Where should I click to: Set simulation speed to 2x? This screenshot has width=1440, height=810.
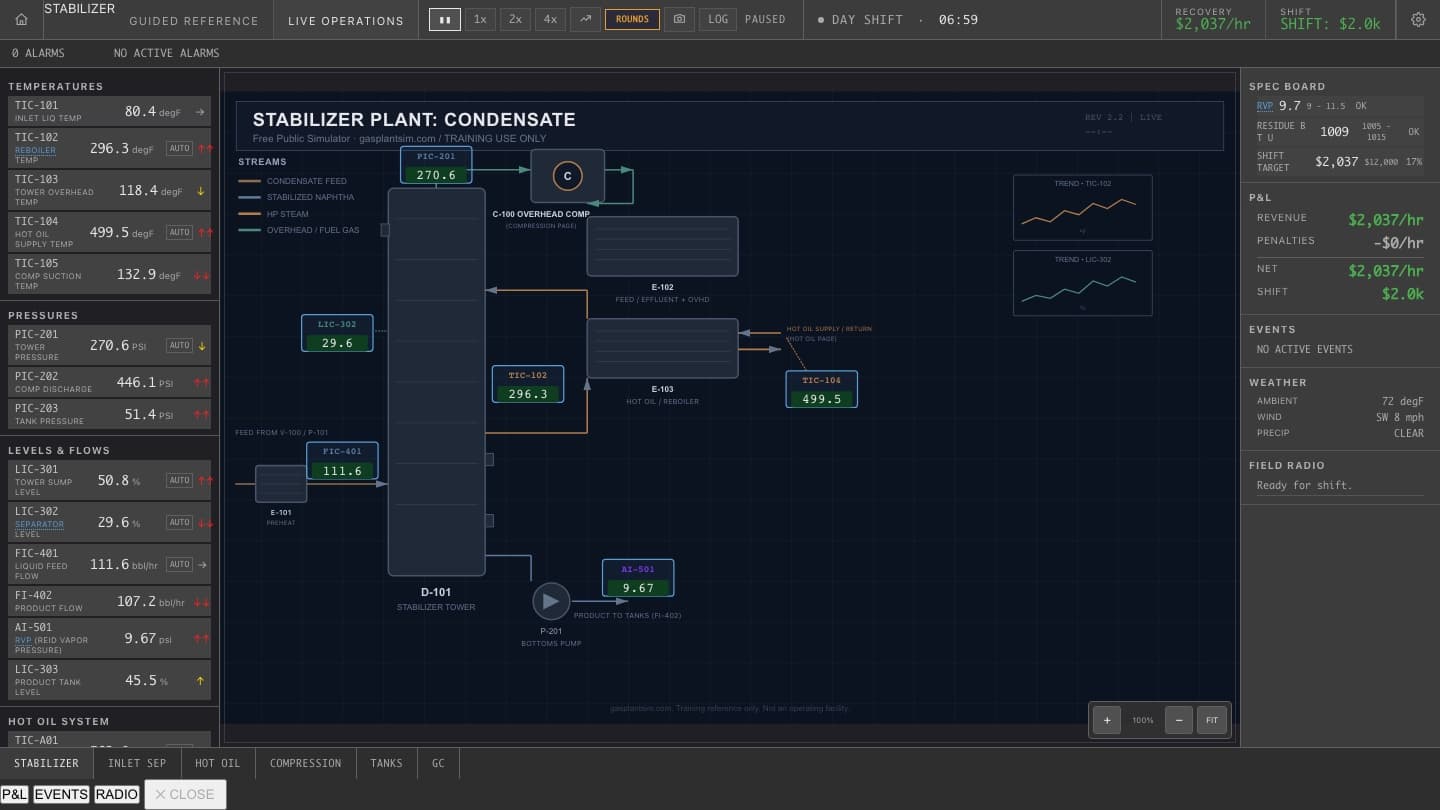pyautogui.click(x=514, y=19)
